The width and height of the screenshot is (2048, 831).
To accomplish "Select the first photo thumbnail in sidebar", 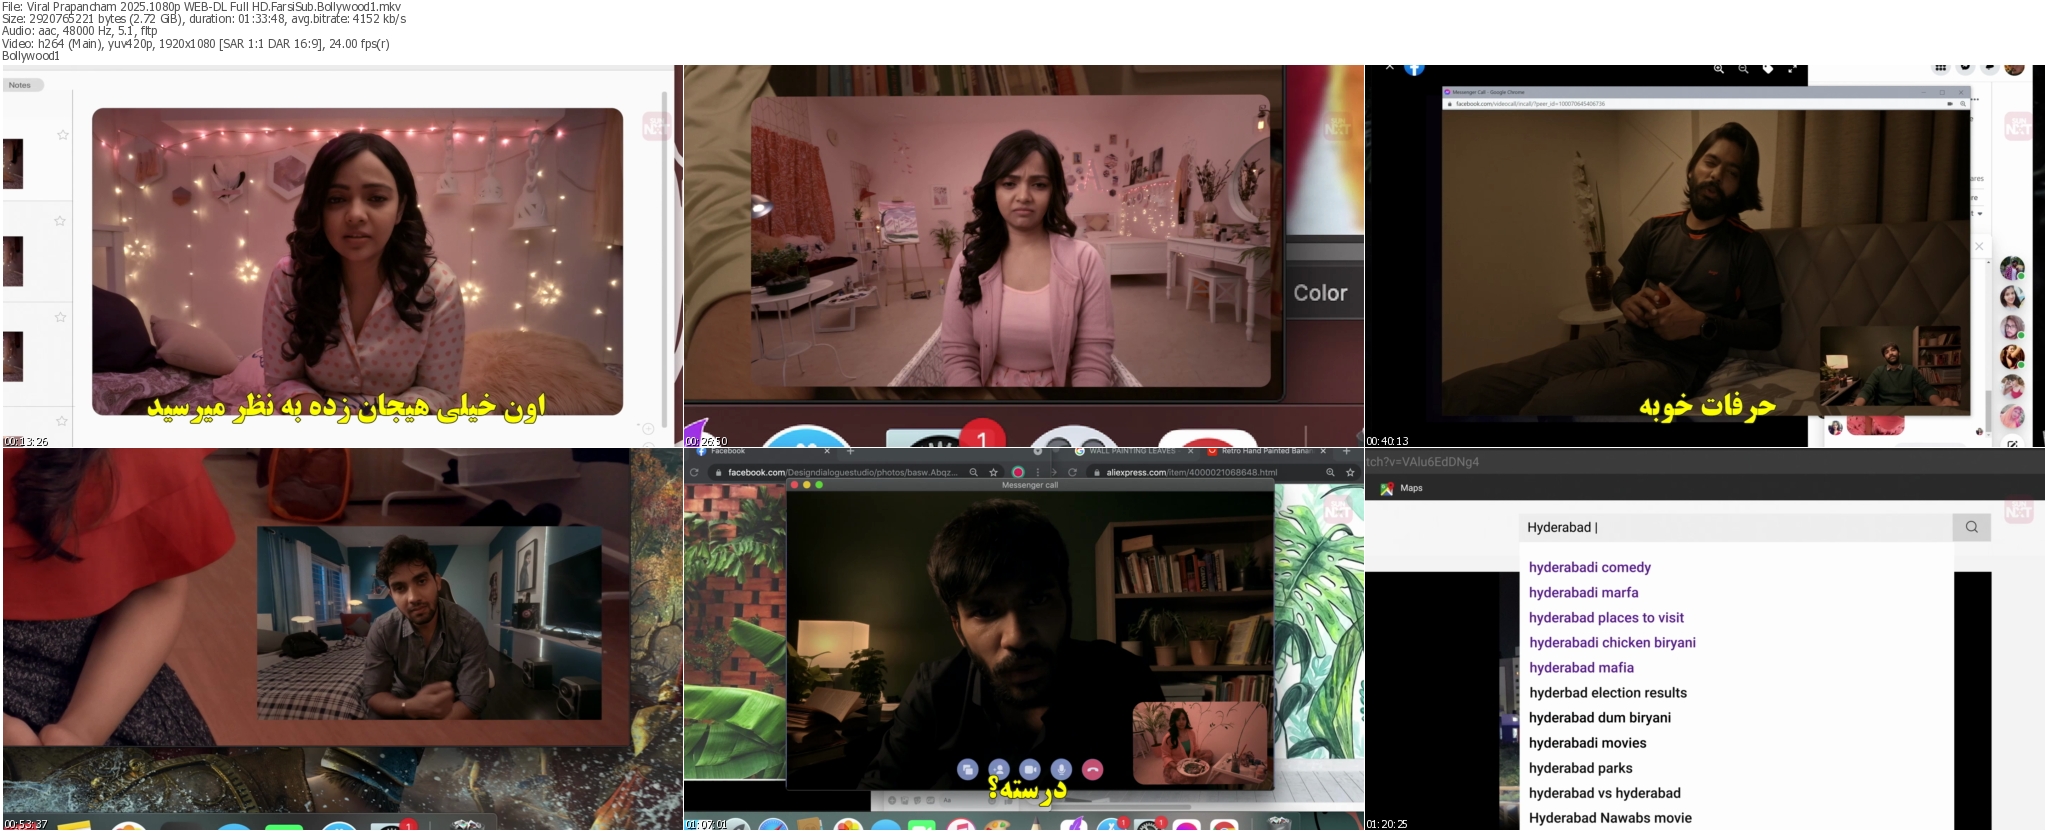I will (x=13, y=164).
